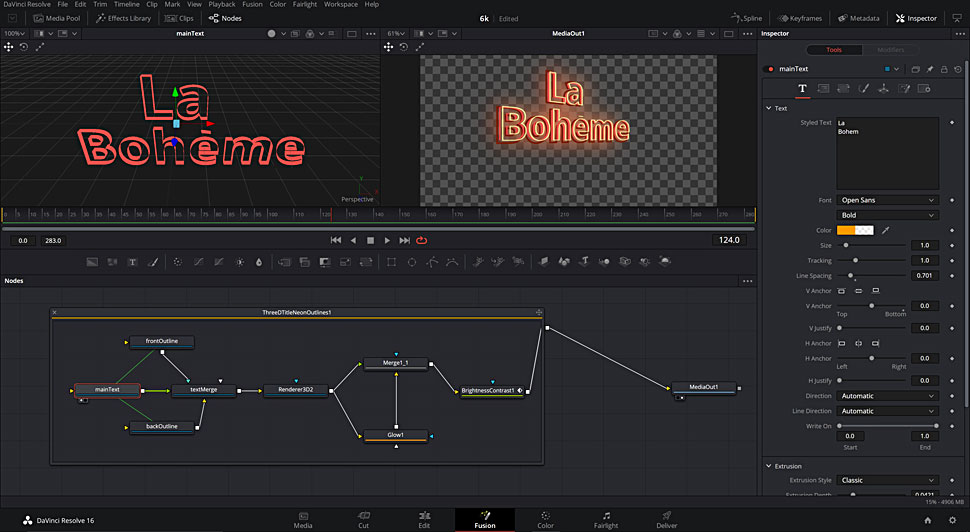Select the Renderer3D2 node

click(x=296, y=390)
